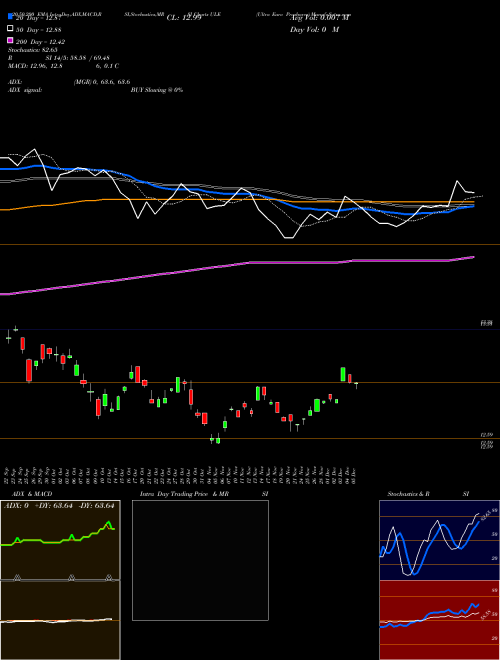
Task: Open the red RSI chart panel
Action: point(439,620)
